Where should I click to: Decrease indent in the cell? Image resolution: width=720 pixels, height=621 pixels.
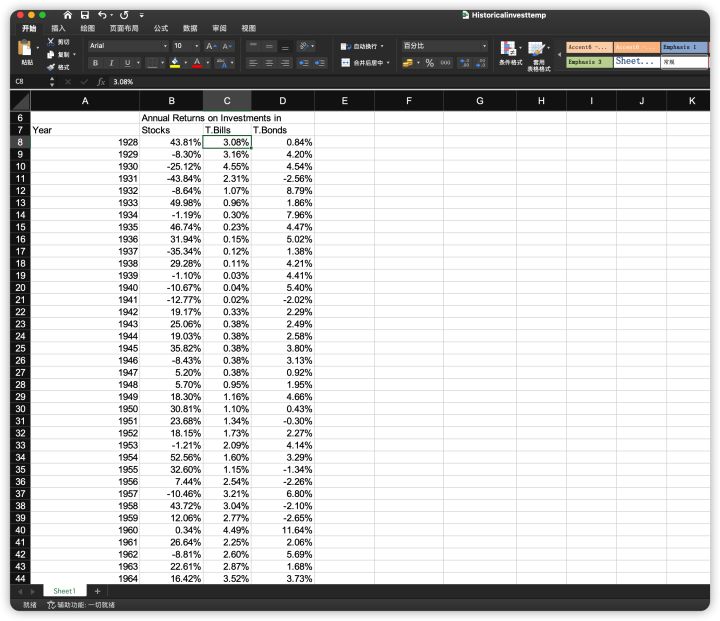click(x=304, y=63)
